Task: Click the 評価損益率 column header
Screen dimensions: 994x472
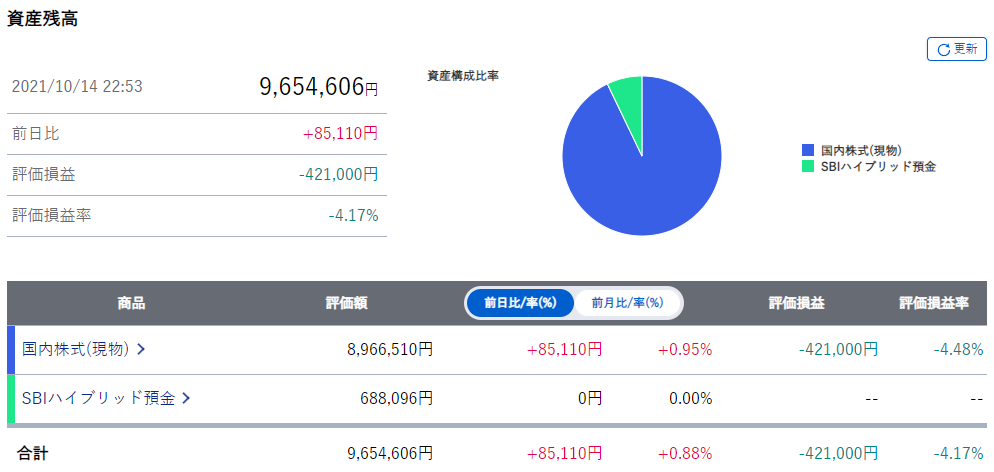Action: pos(933,303)
